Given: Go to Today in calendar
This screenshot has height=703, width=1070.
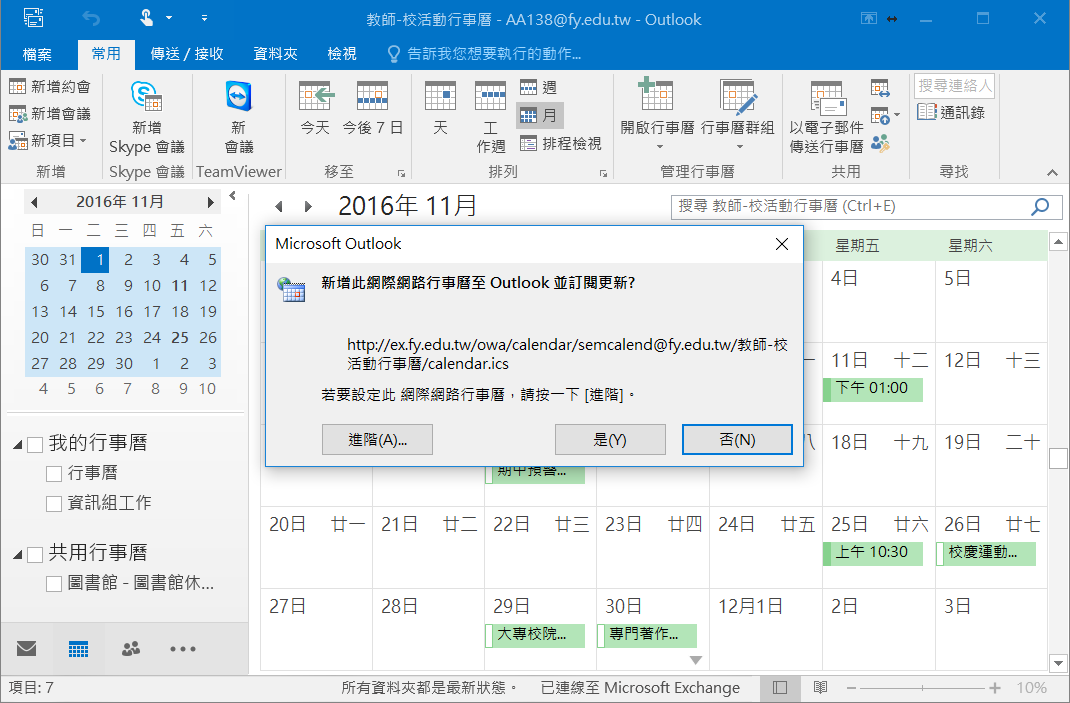Looking at the screenshot, I should [315, 108].
